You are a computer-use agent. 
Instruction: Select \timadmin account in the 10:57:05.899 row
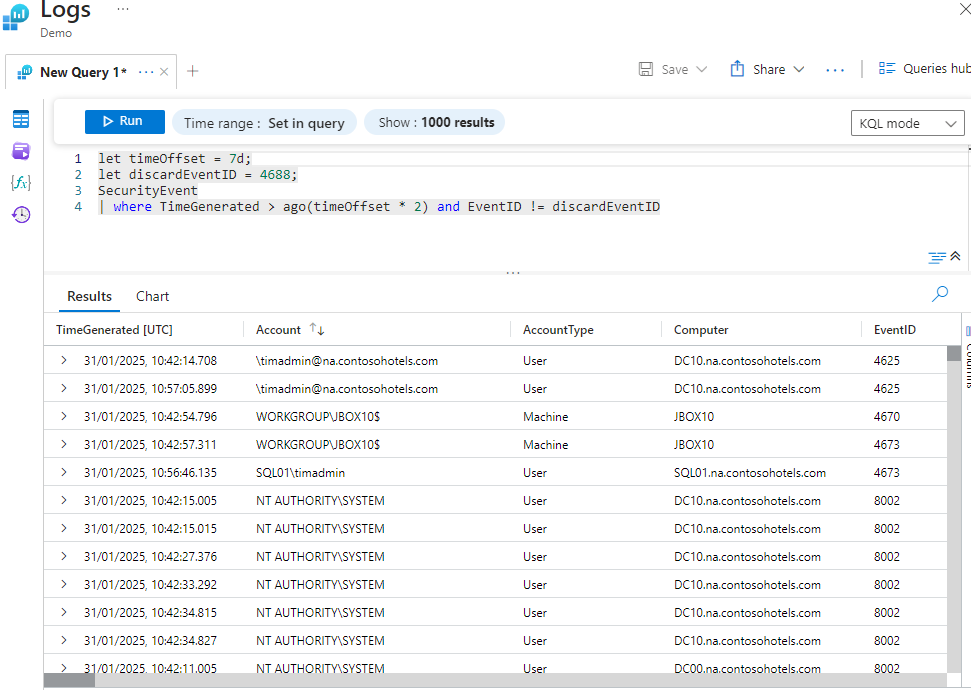347,389
